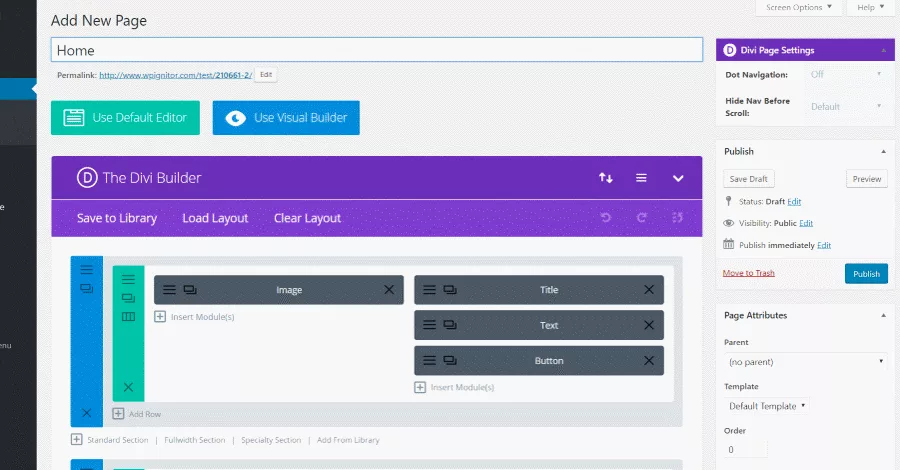Clone the blue section using its duplicate icon
Image resolution: width=900 pixels, height=470 pixels.
(87, 289)
